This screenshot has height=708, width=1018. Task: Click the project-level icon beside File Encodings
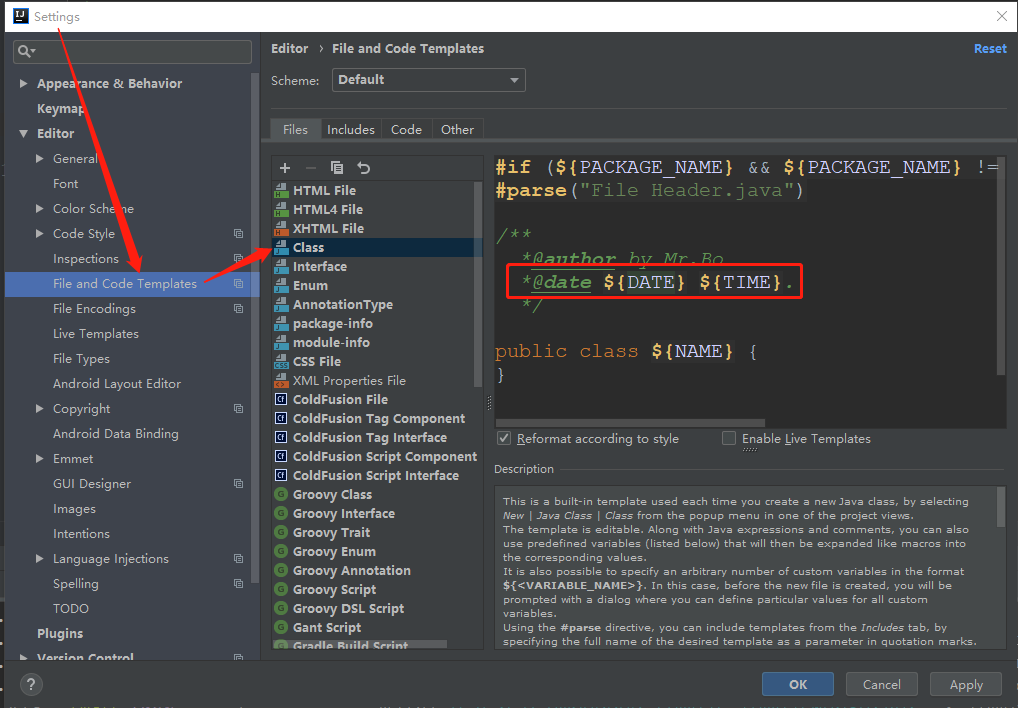click(x=238, y=309)
